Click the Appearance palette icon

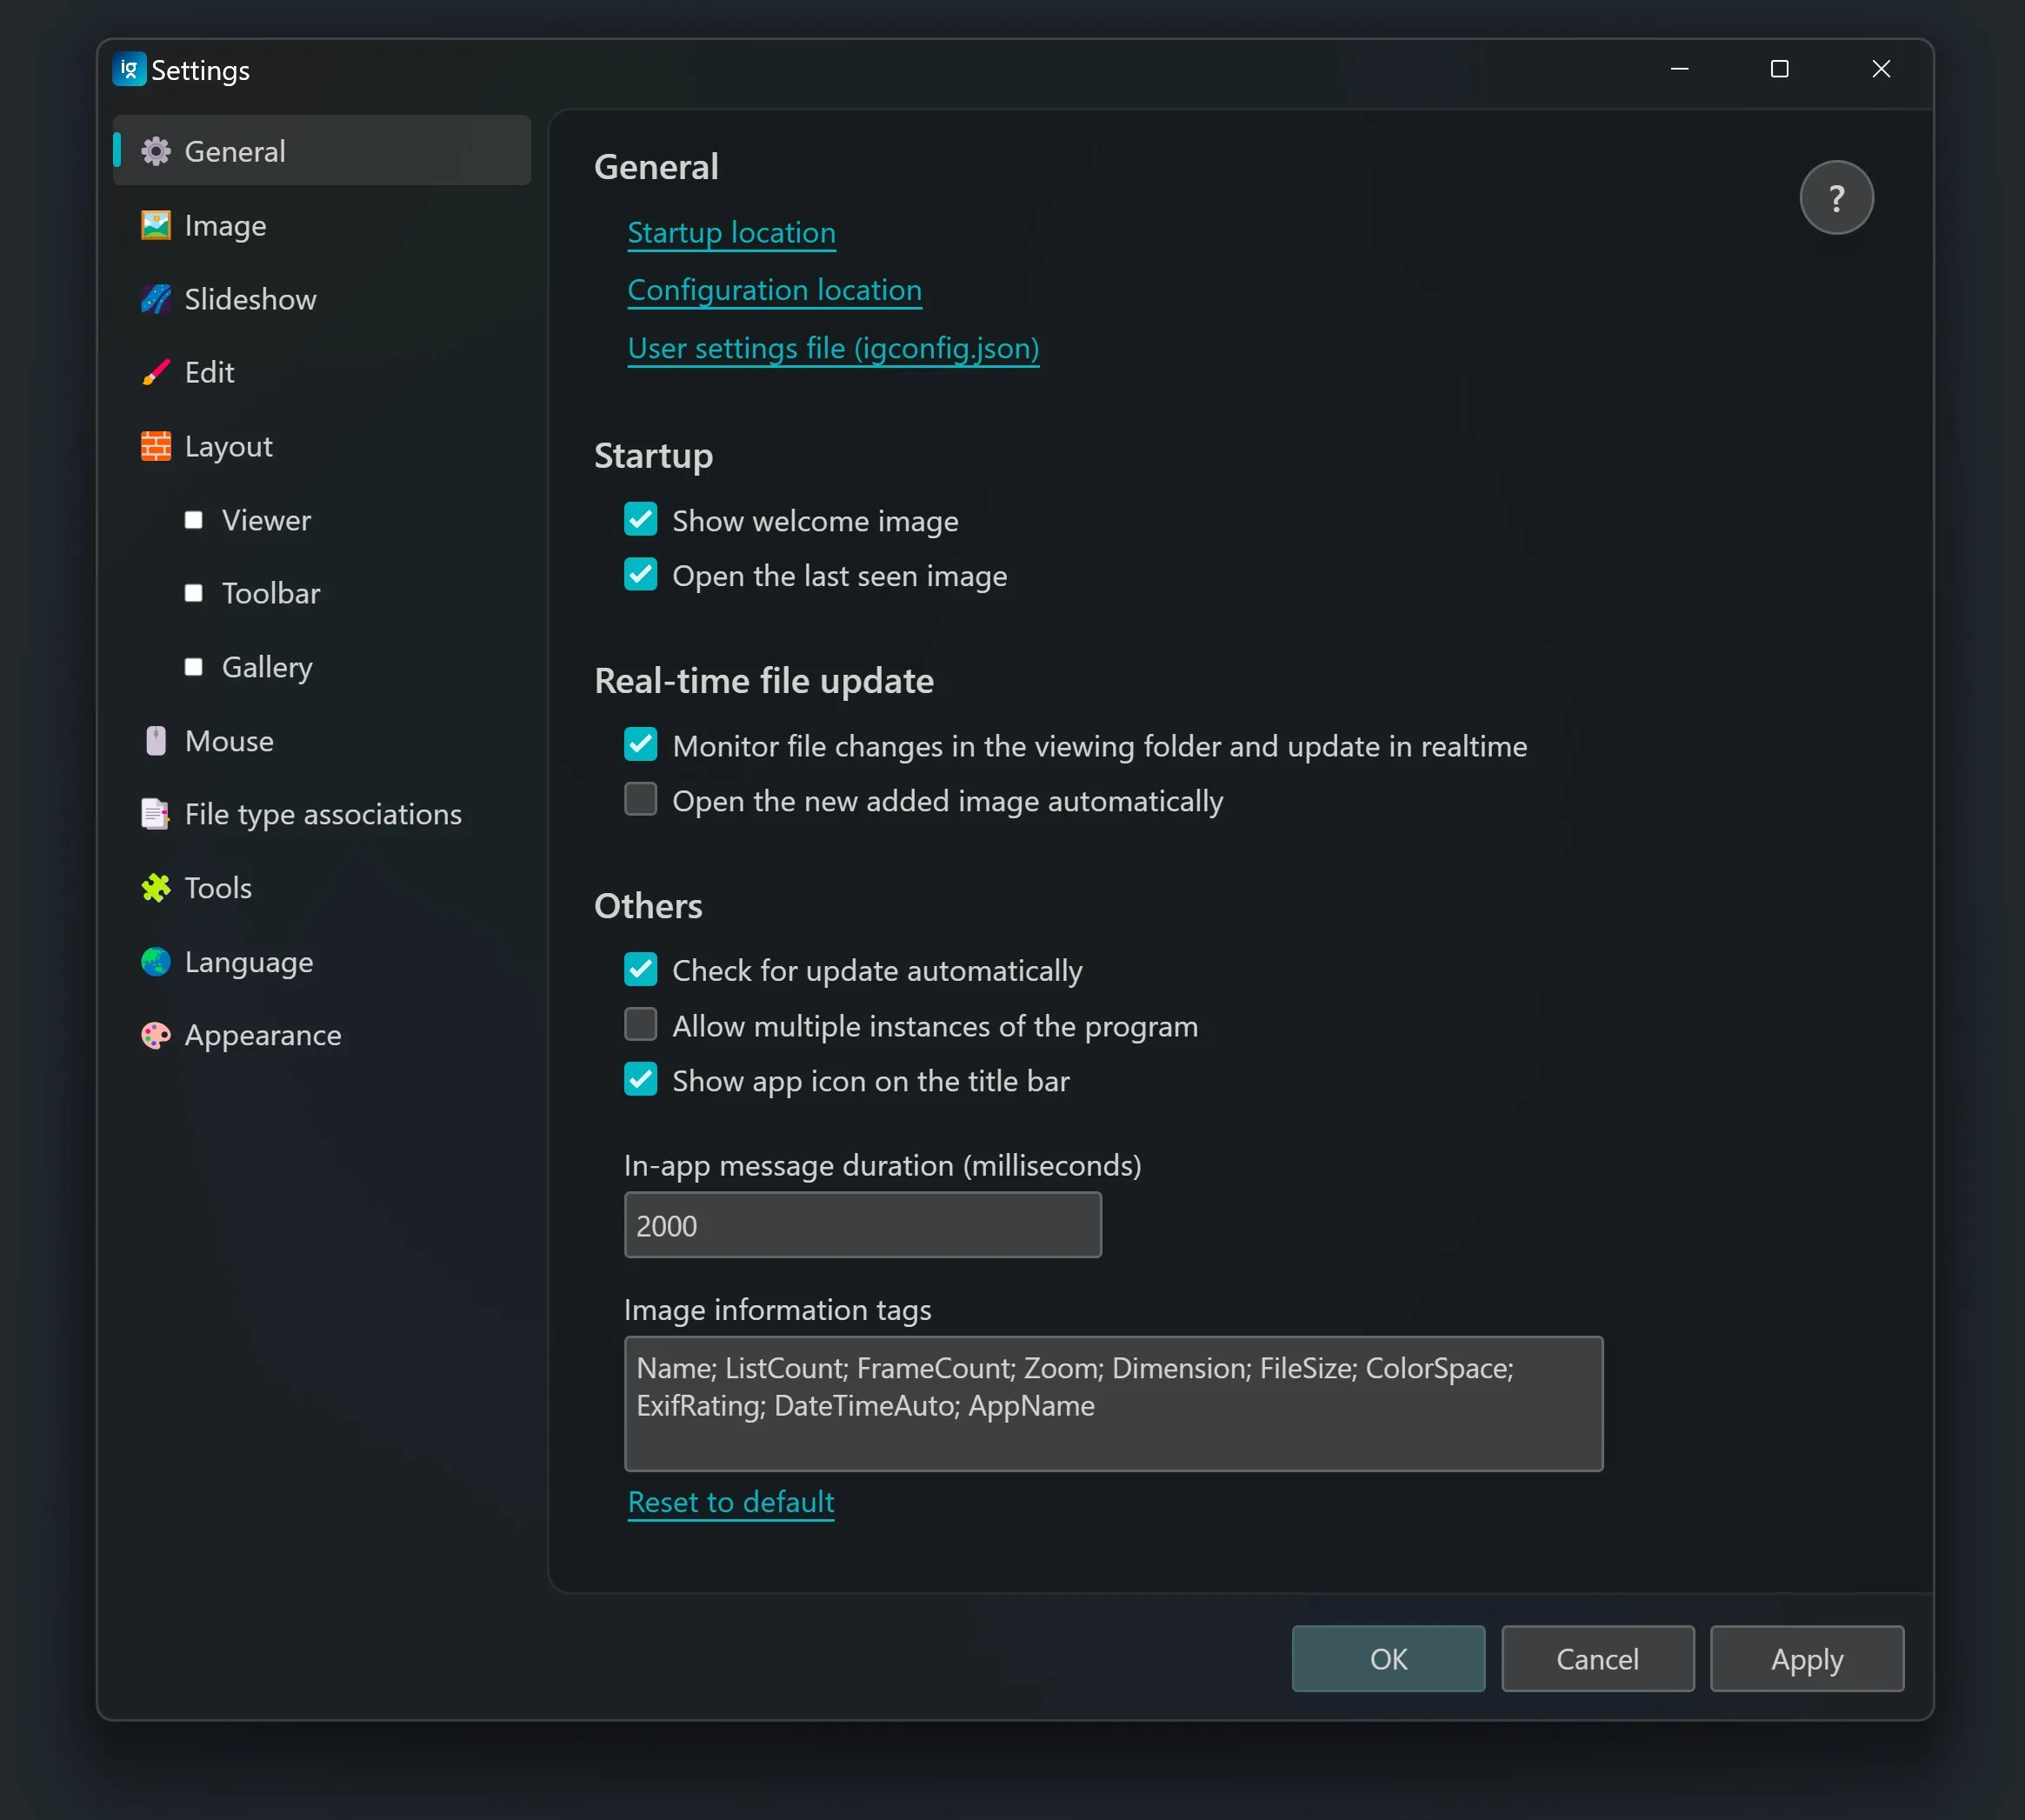pos(155,1035)
